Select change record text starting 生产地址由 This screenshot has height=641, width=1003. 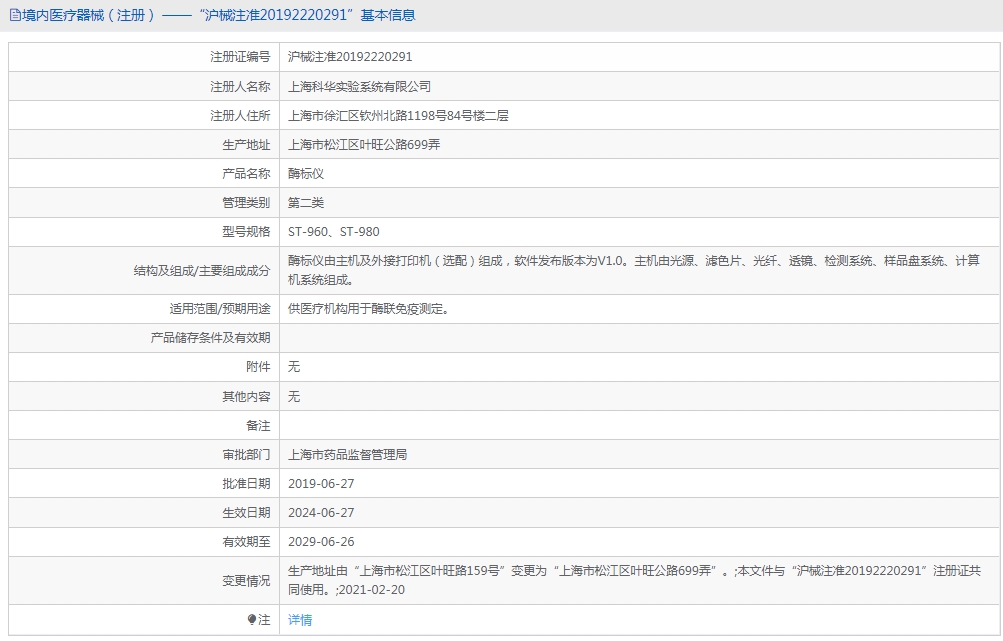pyautogui.click(x=634, y=580)
